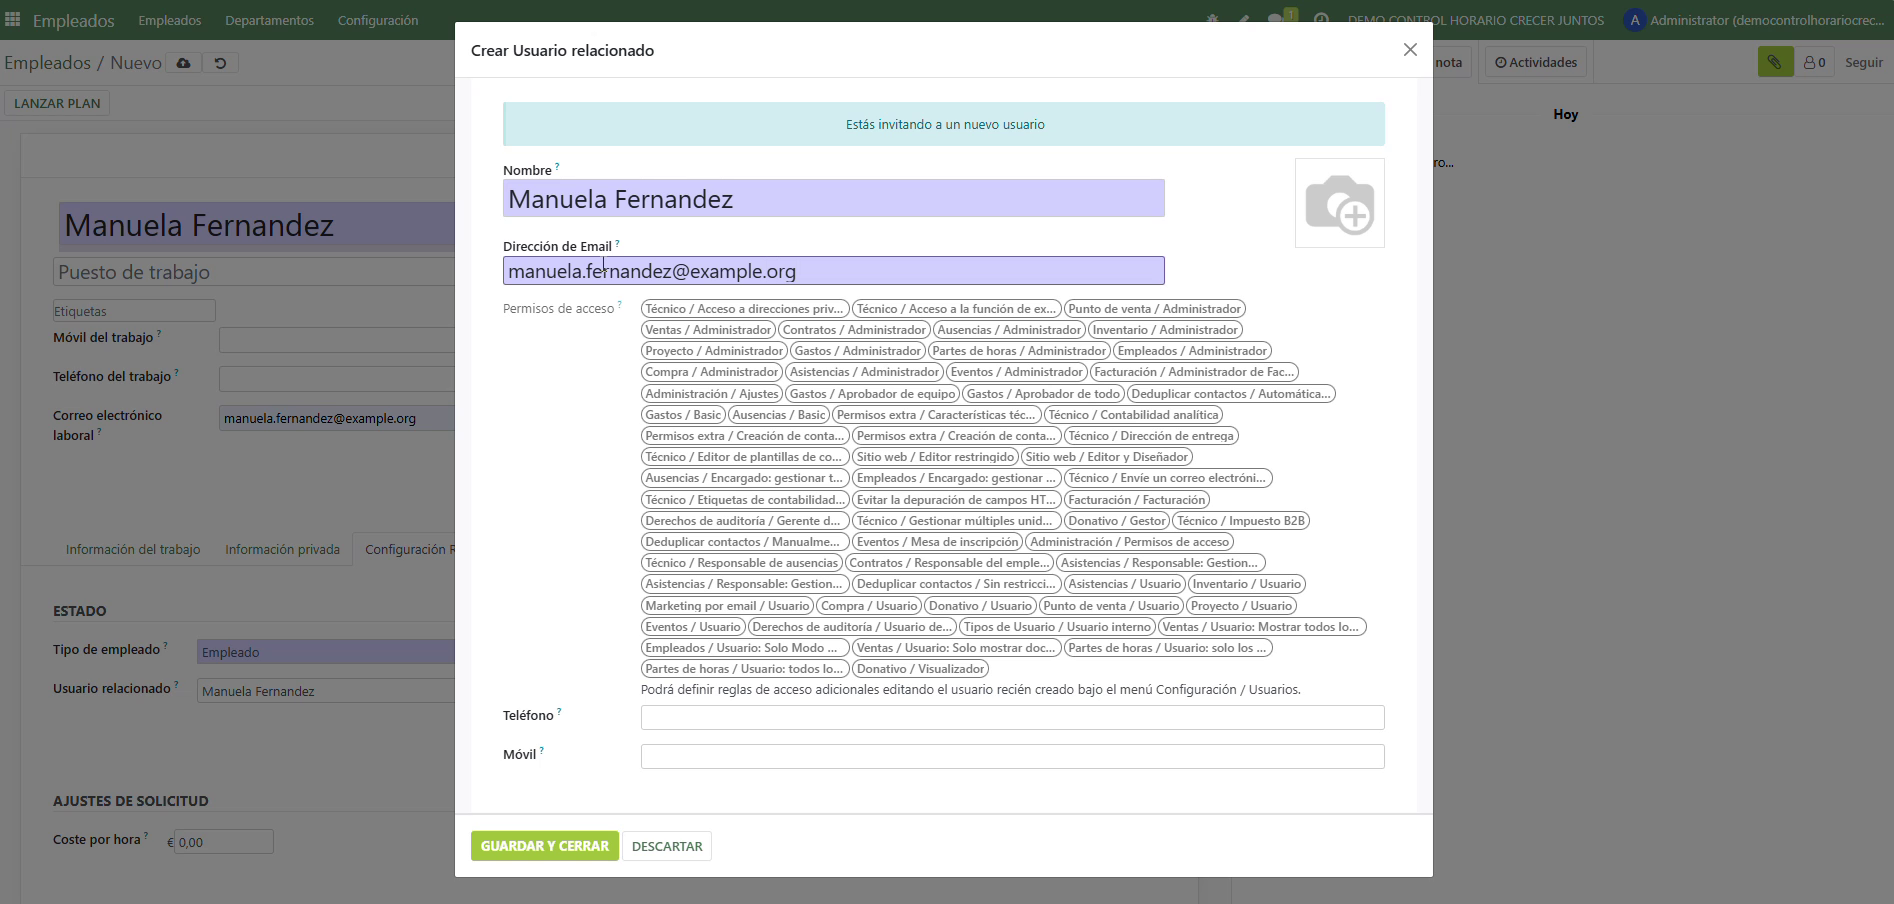Select the Donativo / Visualizador permission tag
This screenshot has height=904, width=1894.
point(920,669)
